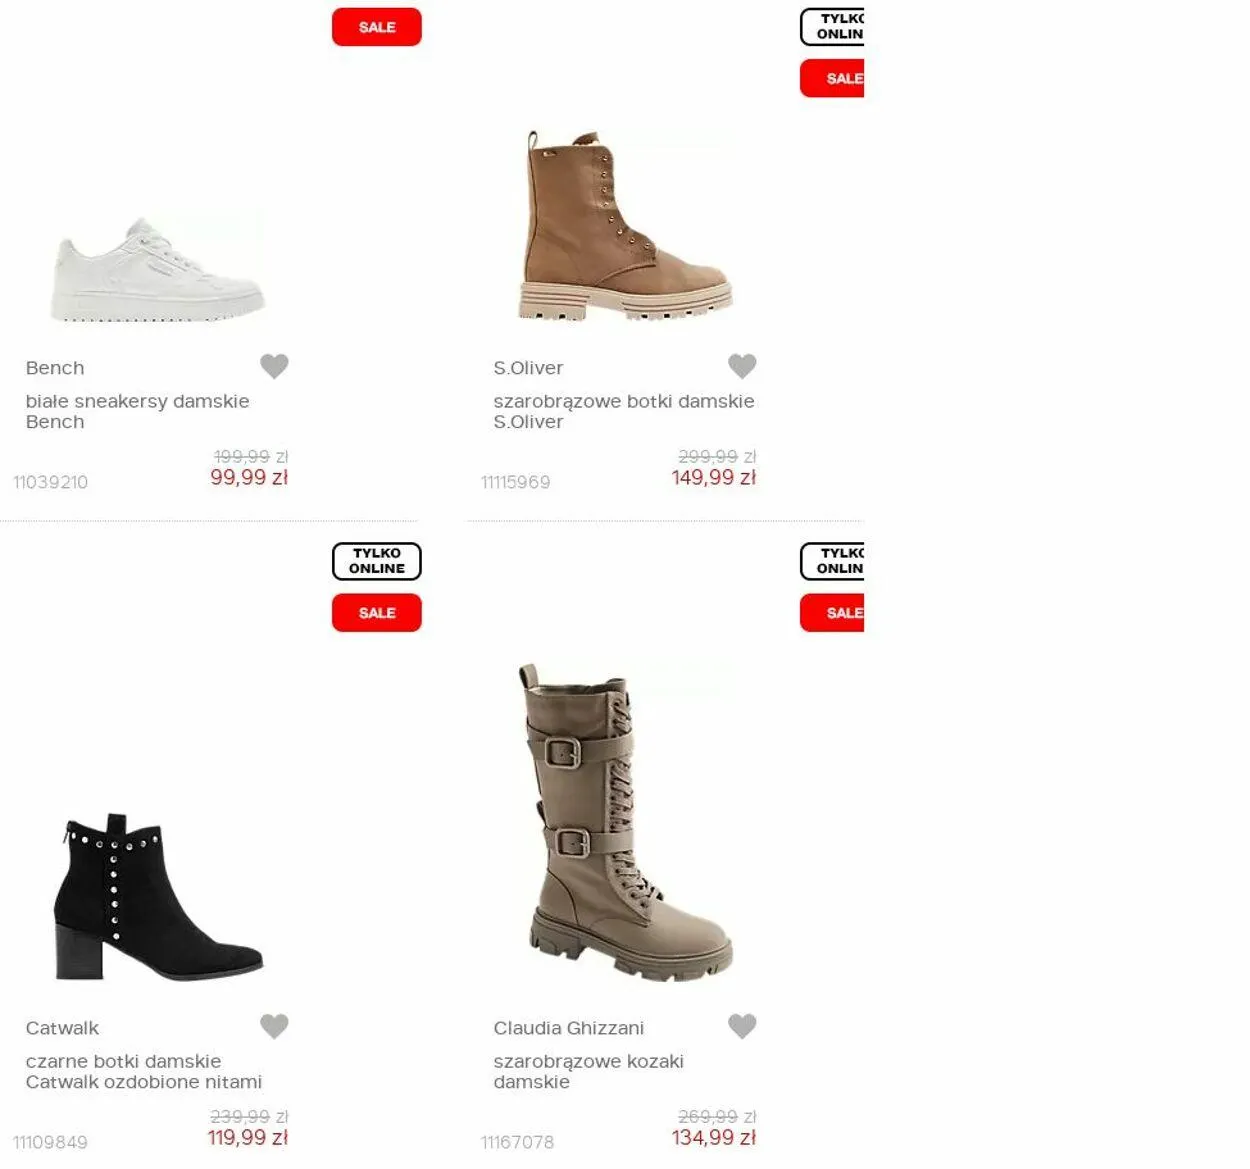This screenshot has height=1169, width=1250.
Task: Open 'szarobrązowe kozaki damskie' product link
Action: [x=589, y=1071]
